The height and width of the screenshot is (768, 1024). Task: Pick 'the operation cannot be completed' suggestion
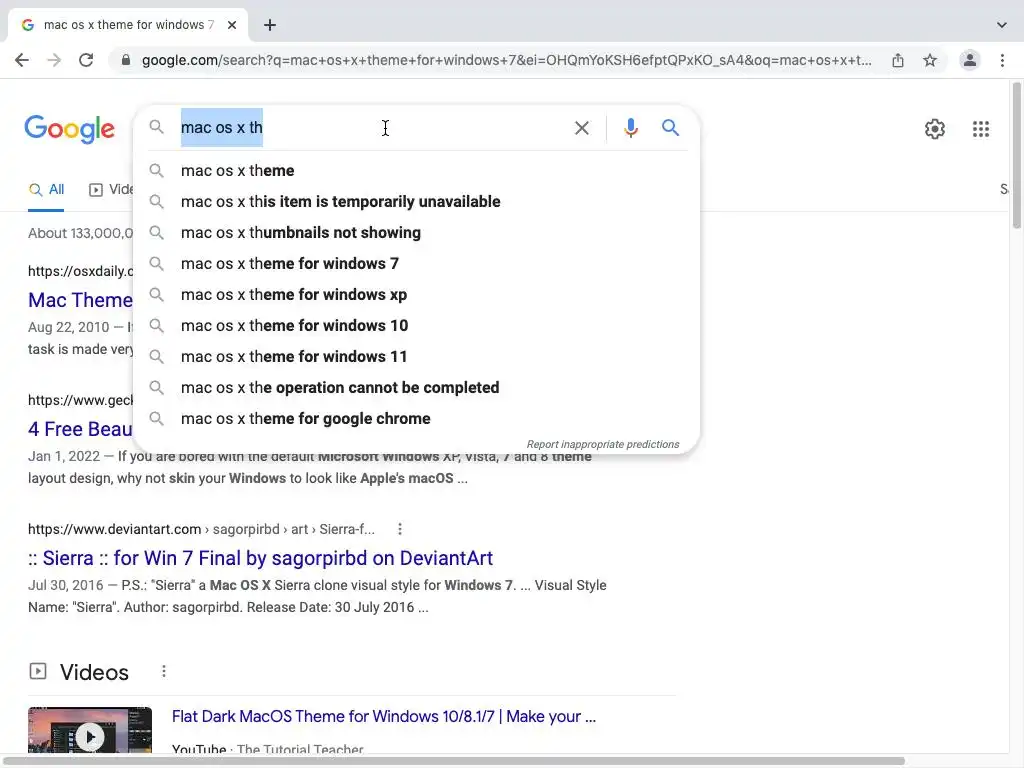coord(417,388)
